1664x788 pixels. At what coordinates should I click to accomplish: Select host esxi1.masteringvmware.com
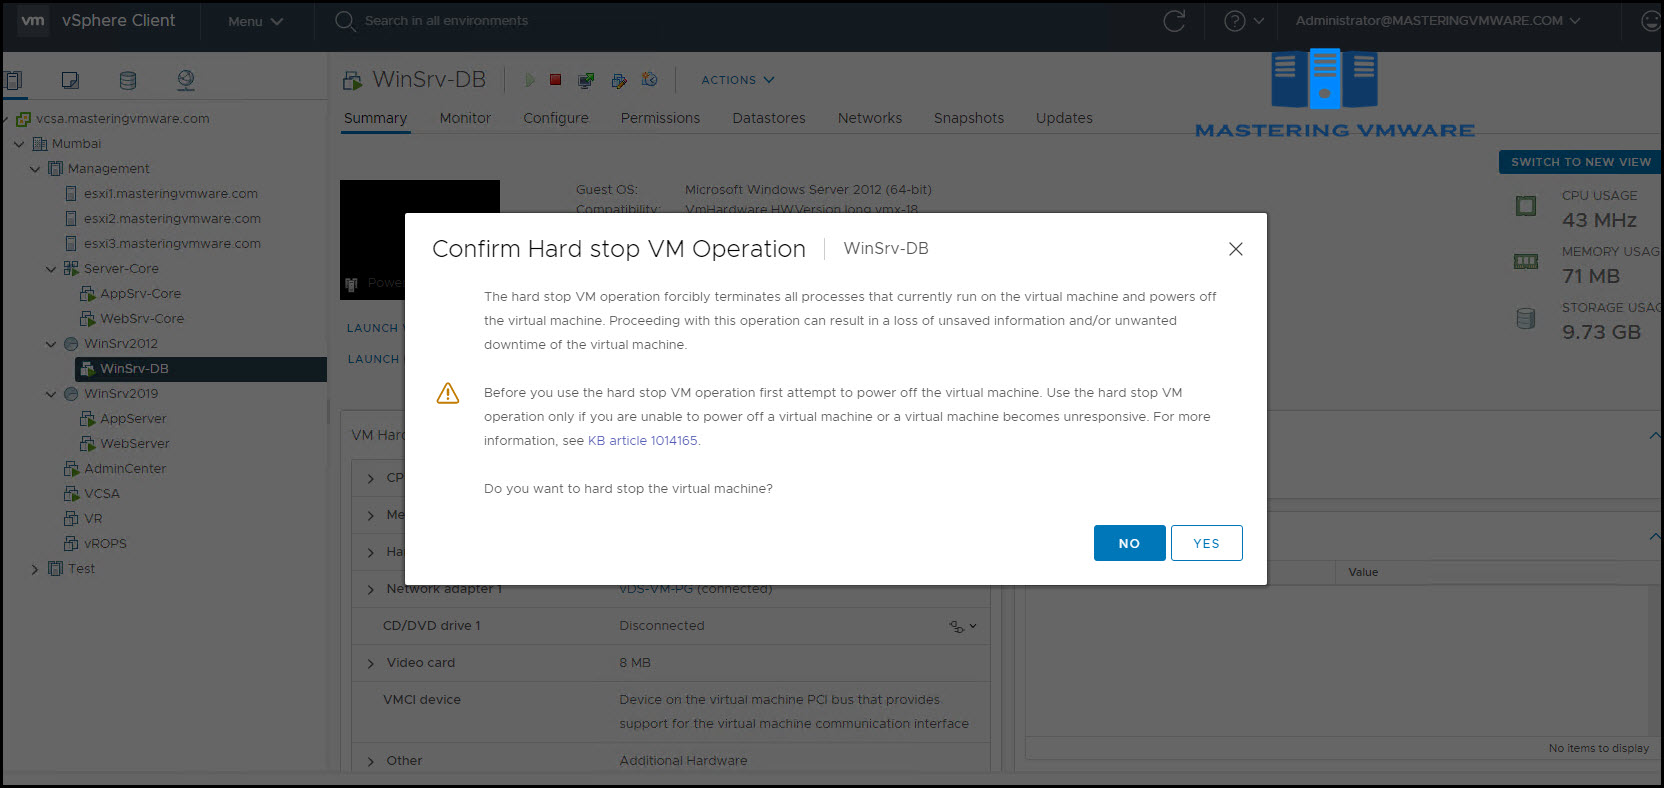[x=171, y=194]
